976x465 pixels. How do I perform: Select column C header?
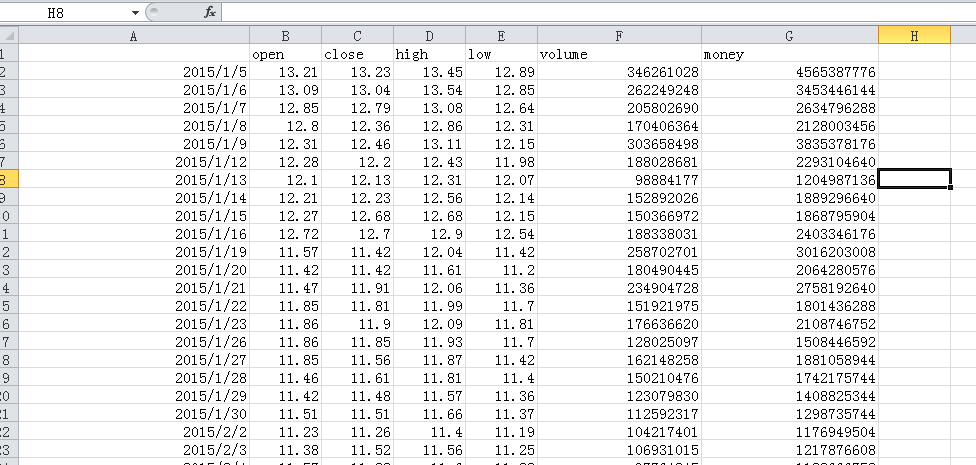coord(357,36)
